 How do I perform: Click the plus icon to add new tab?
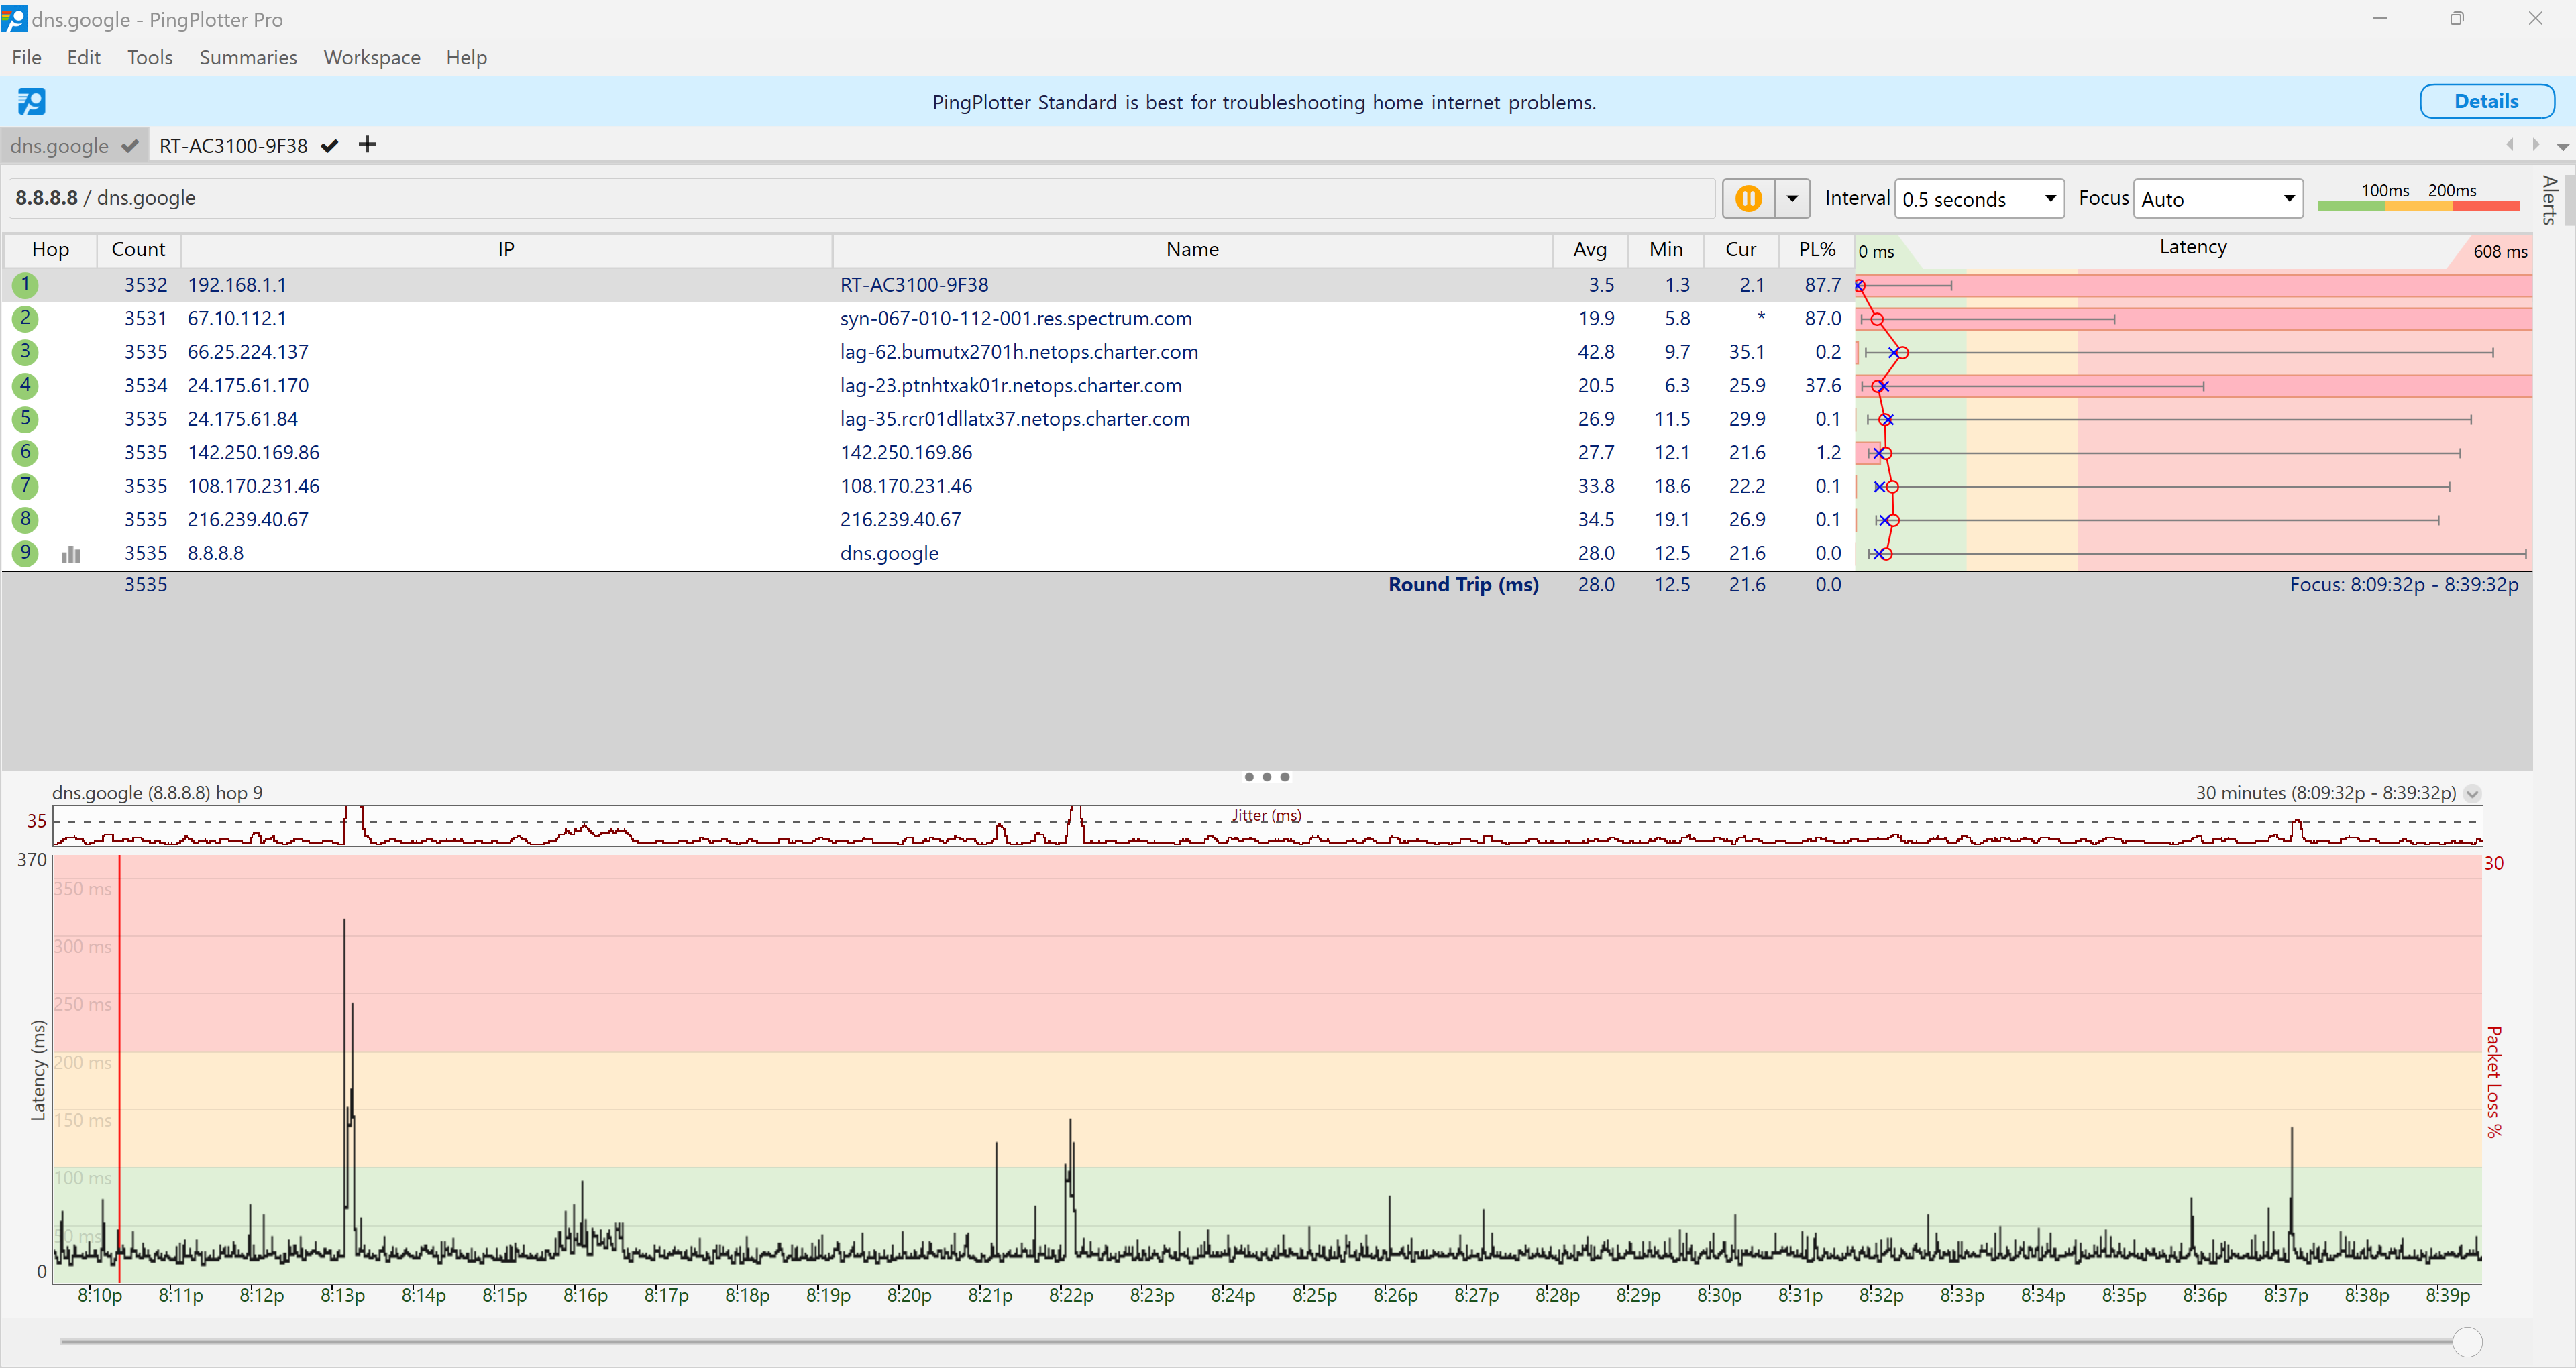(367, 145)
